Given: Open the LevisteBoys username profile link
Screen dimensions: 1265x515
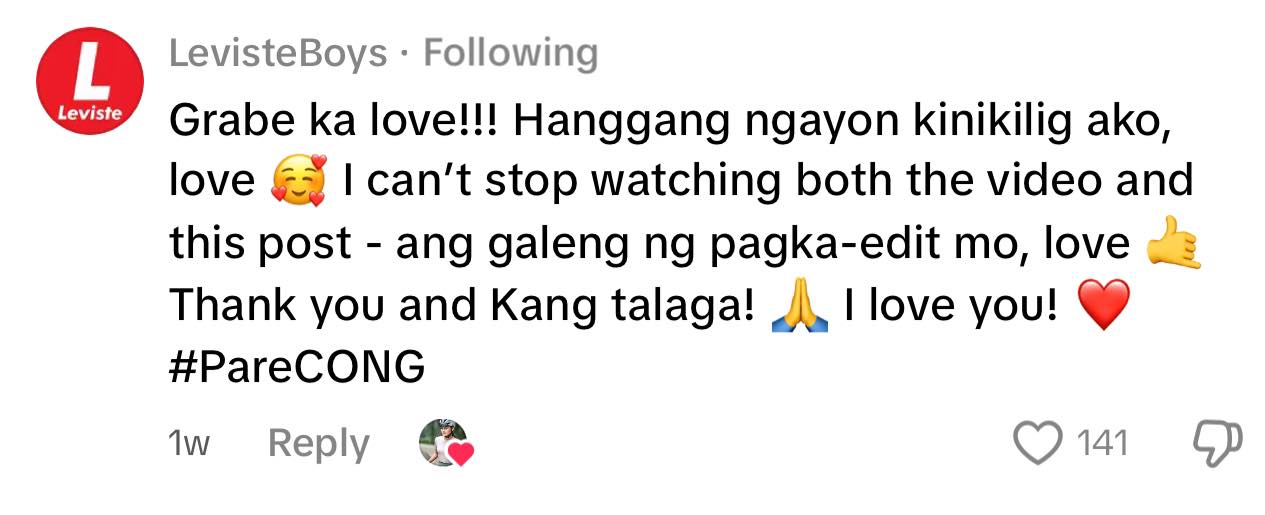Looking at the screenshot, I should pos(277,53).
